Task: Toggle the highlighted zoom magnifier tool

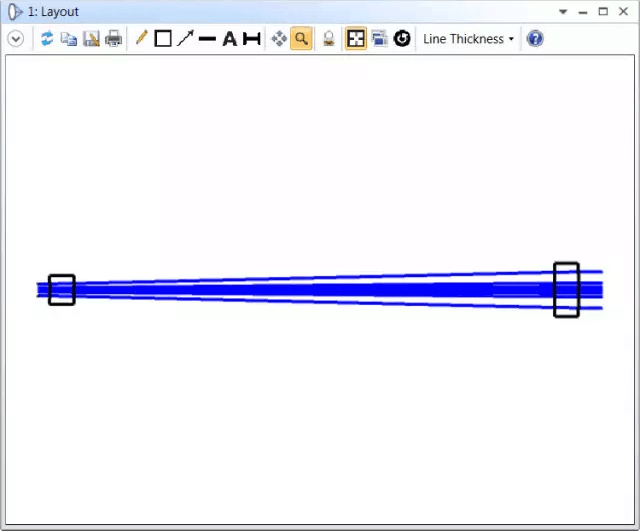Action: coord(301,39)
